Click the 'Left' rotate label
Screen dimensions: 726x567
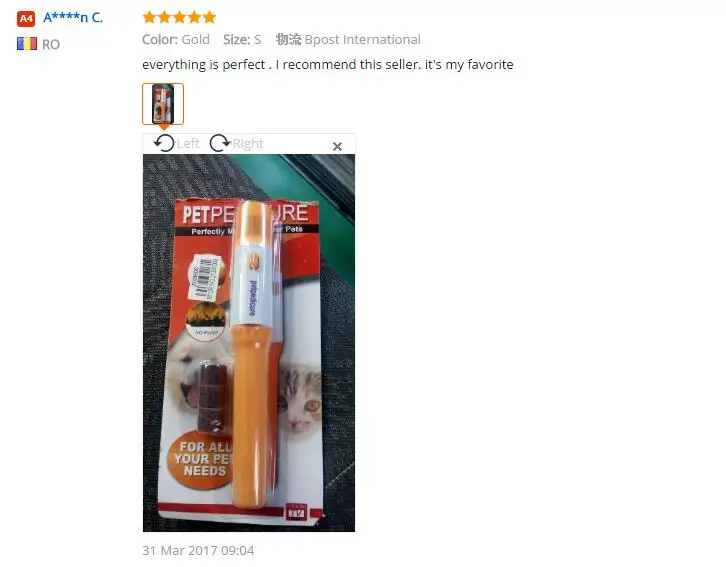188,143
